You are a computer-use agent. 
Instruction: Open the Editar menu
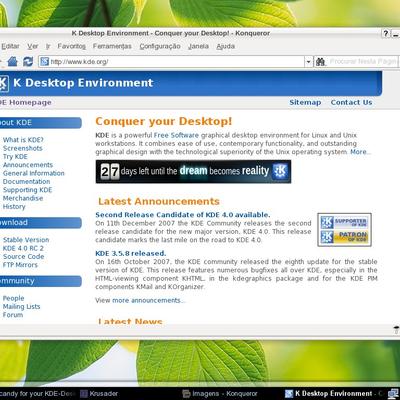pyautogui.click(x=10, y=46)
